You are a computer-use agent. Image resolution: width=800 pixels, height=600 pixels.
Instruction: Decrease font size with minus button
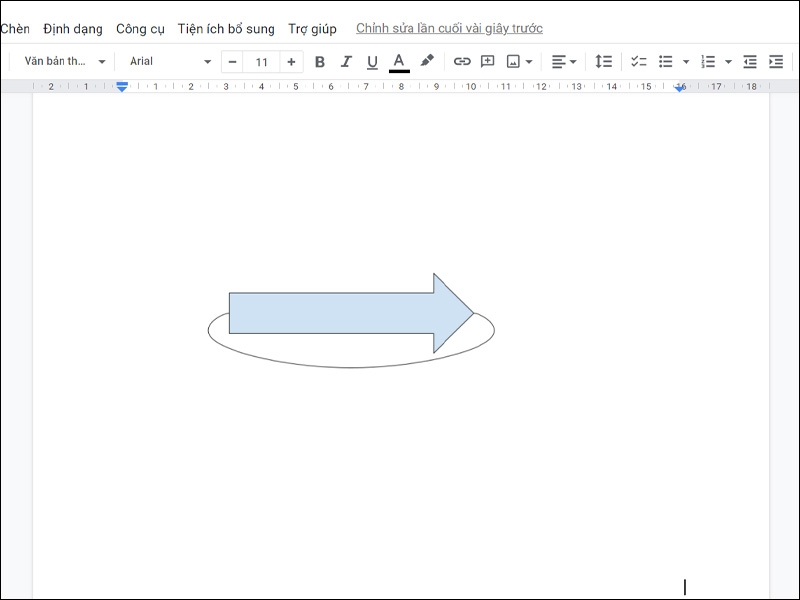(233, 62)
